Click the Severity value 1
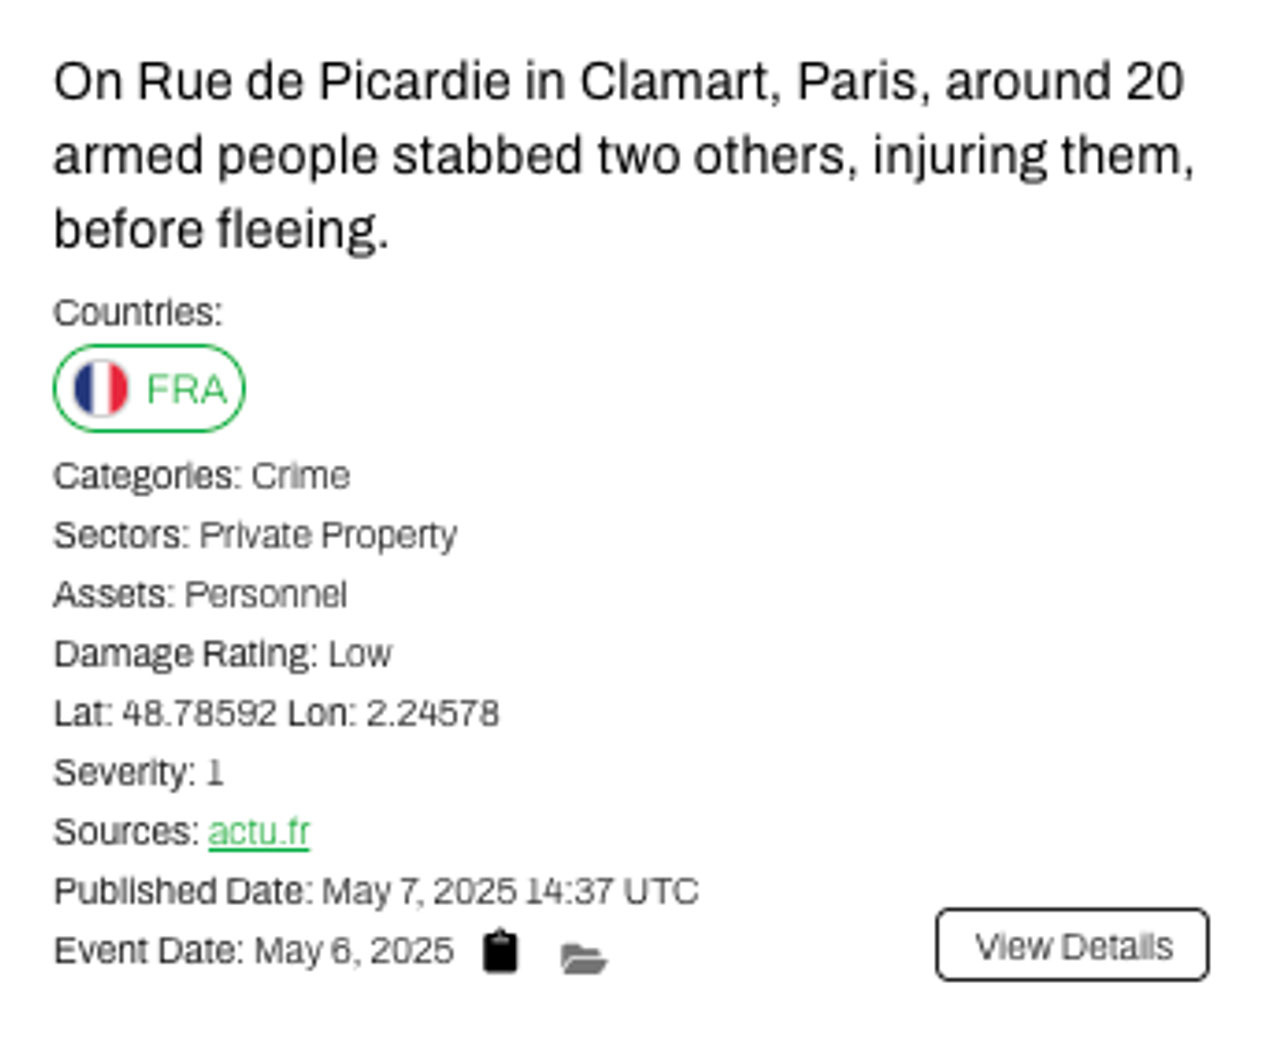The width and height of the screenshot is (1276, 1048). click(214, 772)
